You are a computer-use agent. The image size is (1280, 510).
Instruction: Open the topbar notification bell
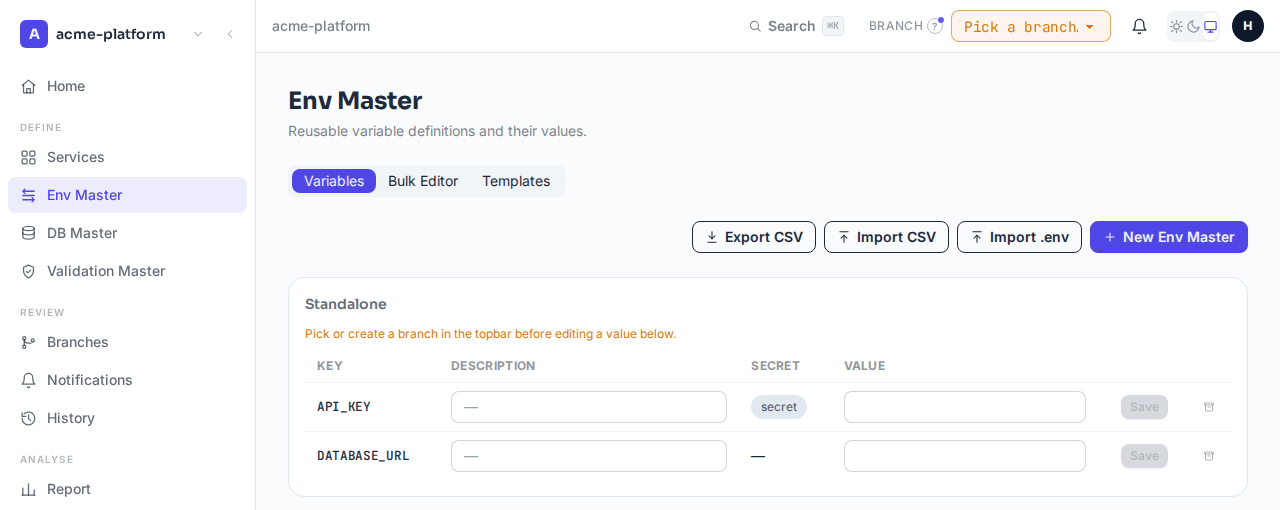point(1139,26)
